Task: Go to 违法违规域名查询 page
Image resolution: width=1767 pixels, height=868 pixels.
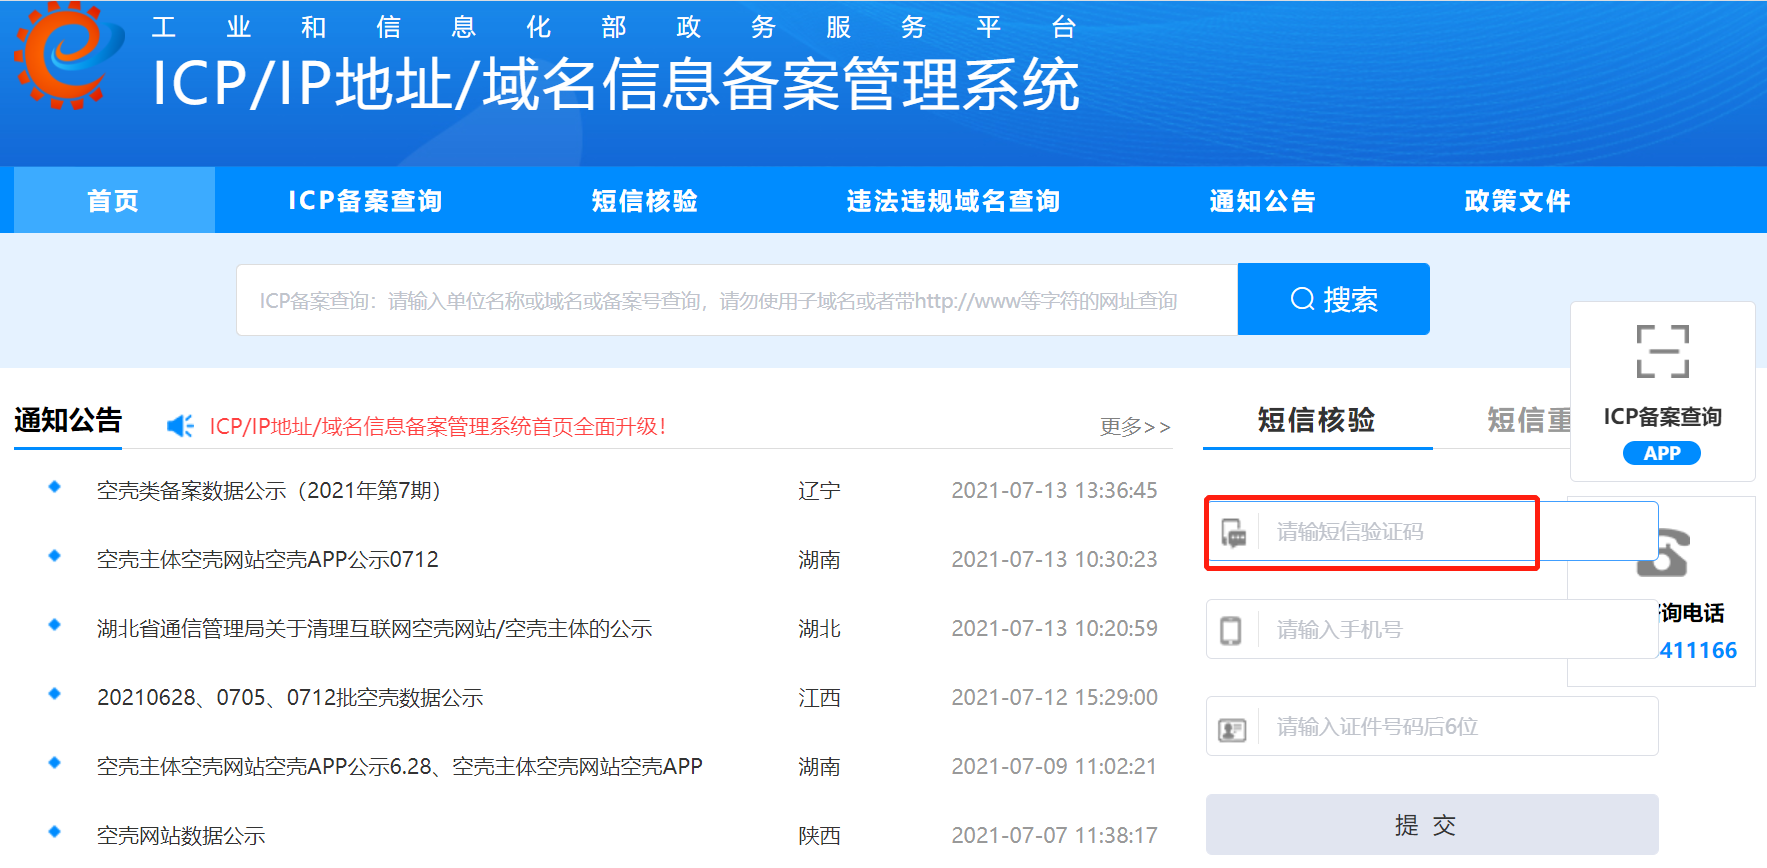Action: pos(952,201)
